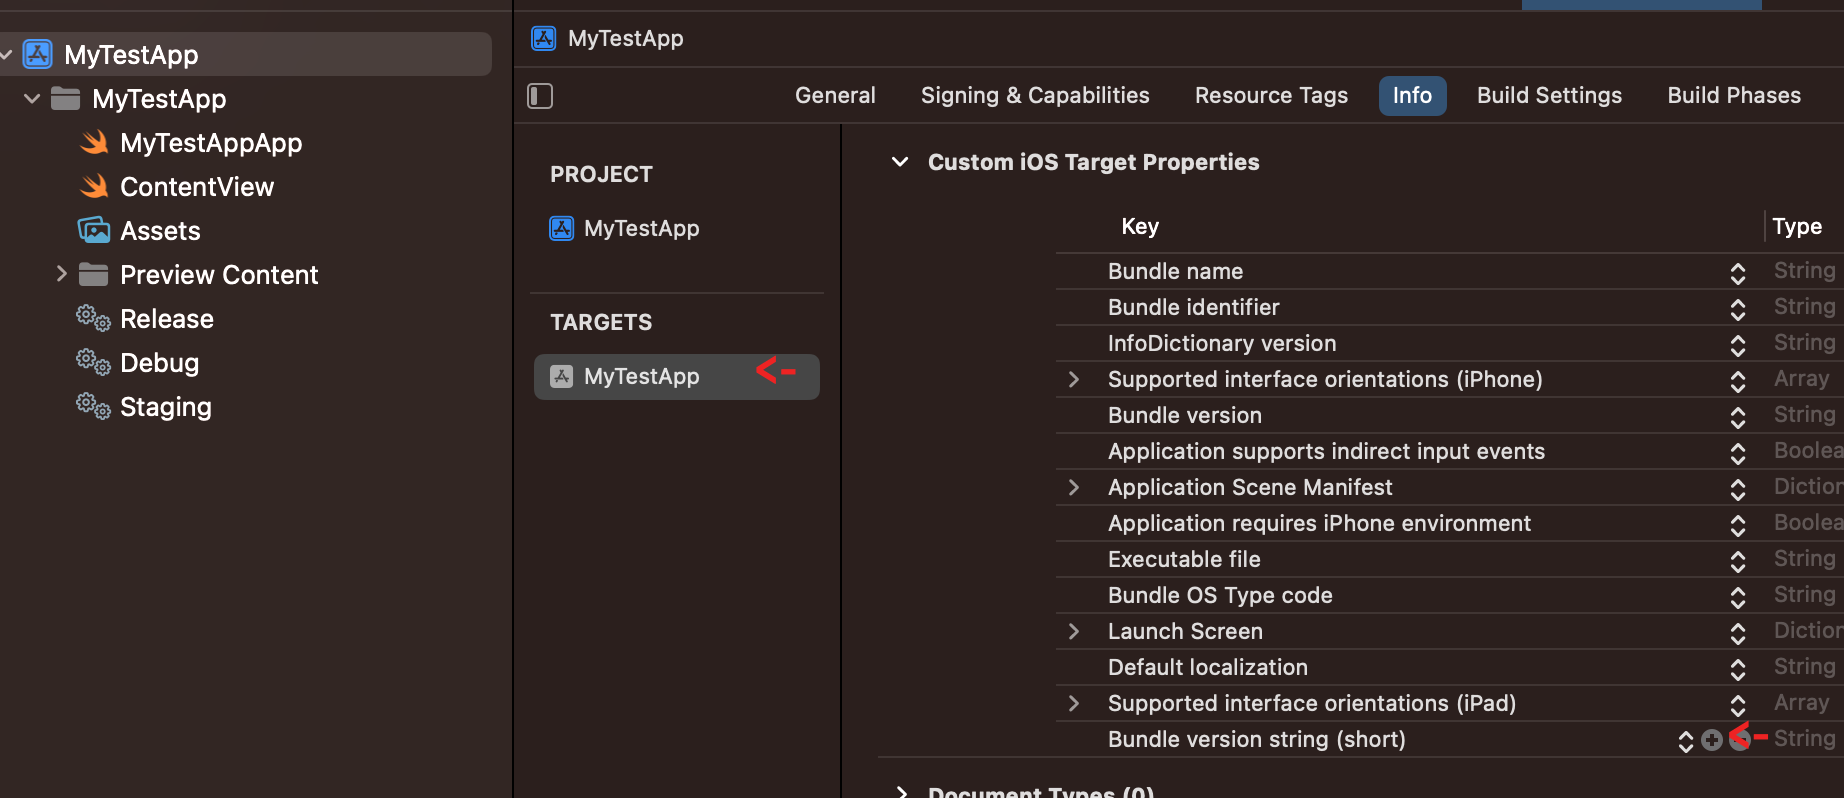Toggle the projects and targets list sidebar icon
Image resolution: width=1844 pixels, height=798 pixels.
click(540, 96)
